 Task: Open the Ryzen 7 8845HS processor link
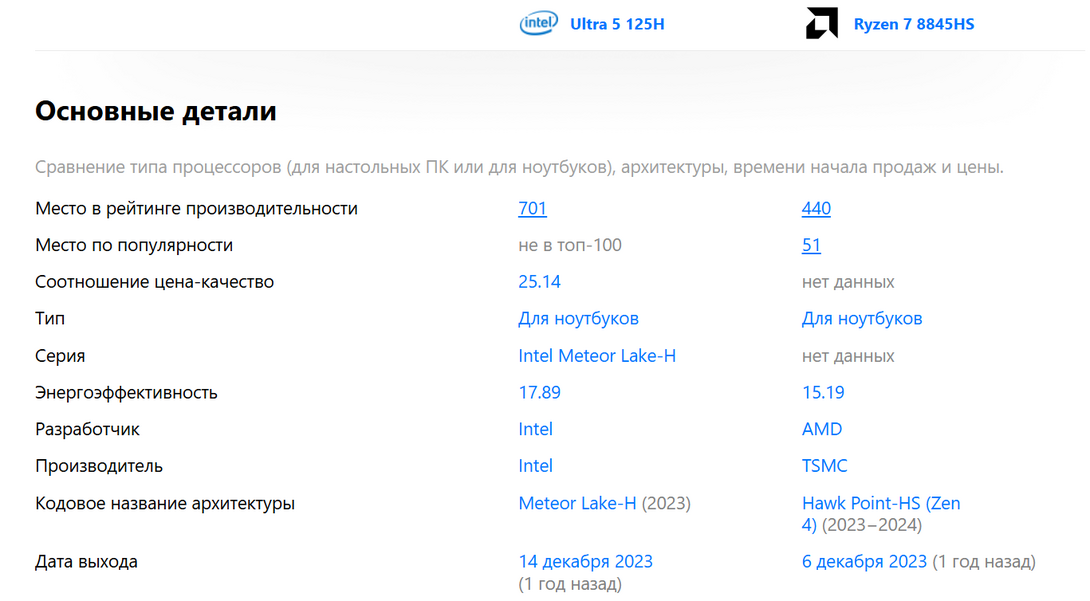913,24
